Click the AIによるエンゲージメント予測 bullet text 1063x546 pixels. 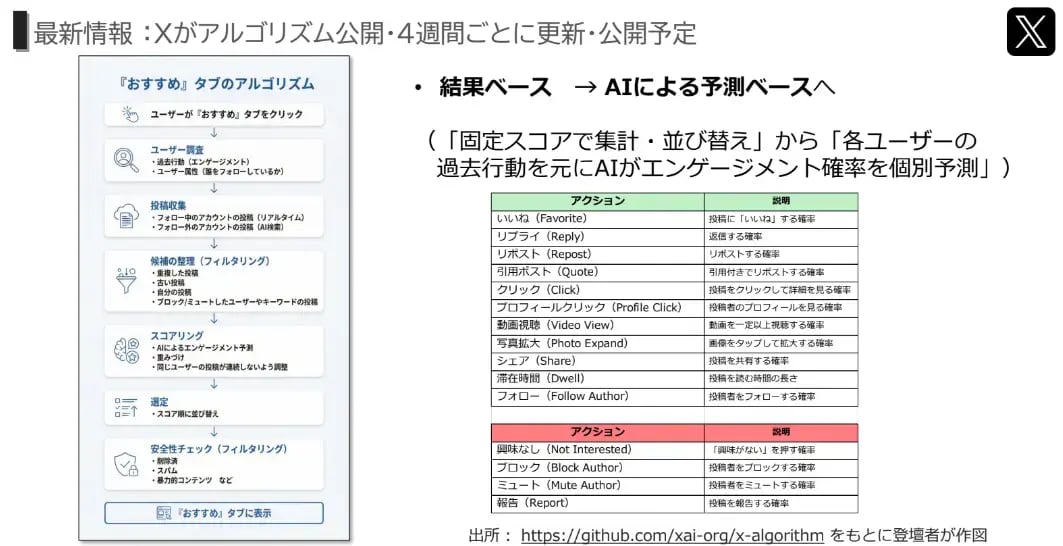coord(202,348)
